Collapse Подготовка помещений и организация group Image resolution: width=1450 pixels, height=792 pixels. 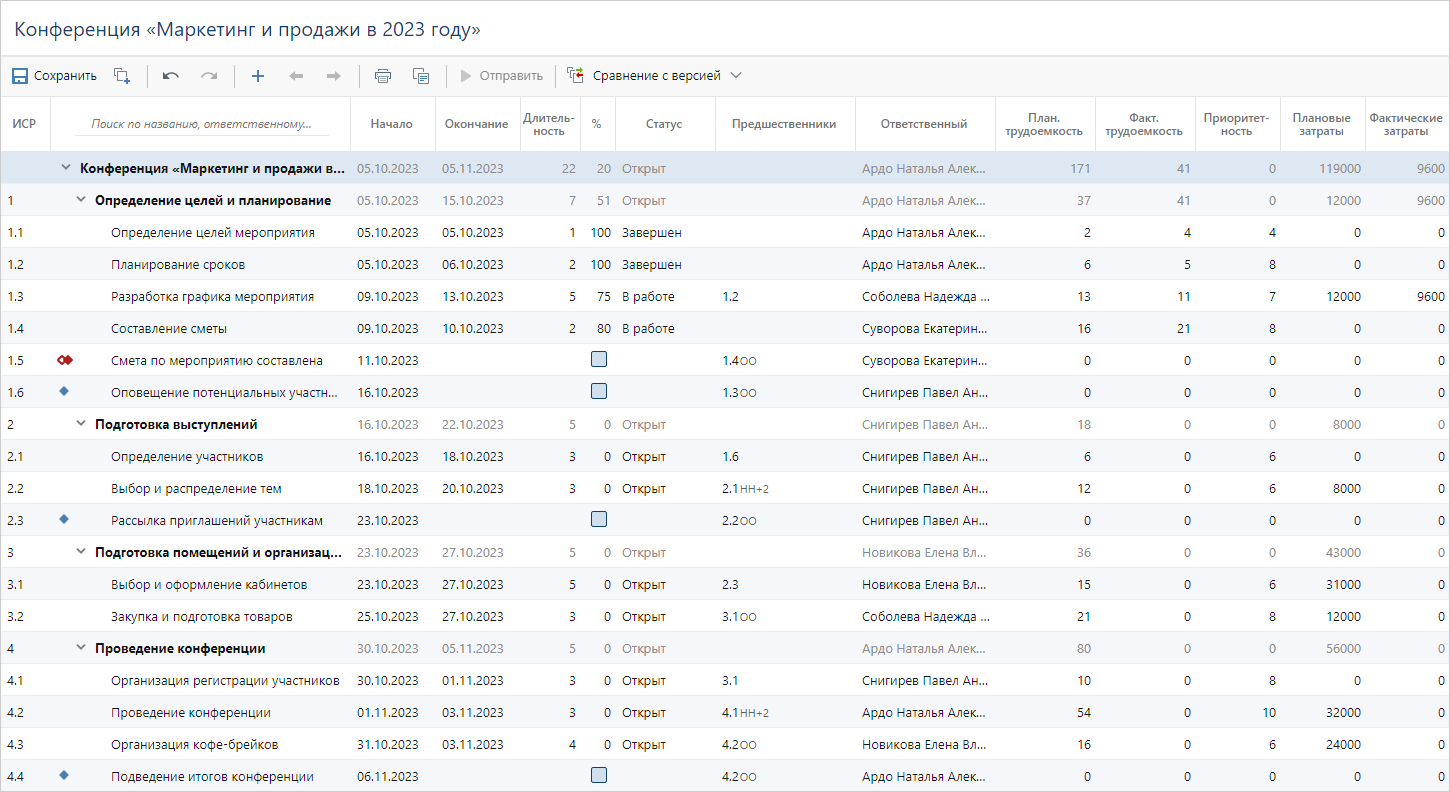click(82, 552)
